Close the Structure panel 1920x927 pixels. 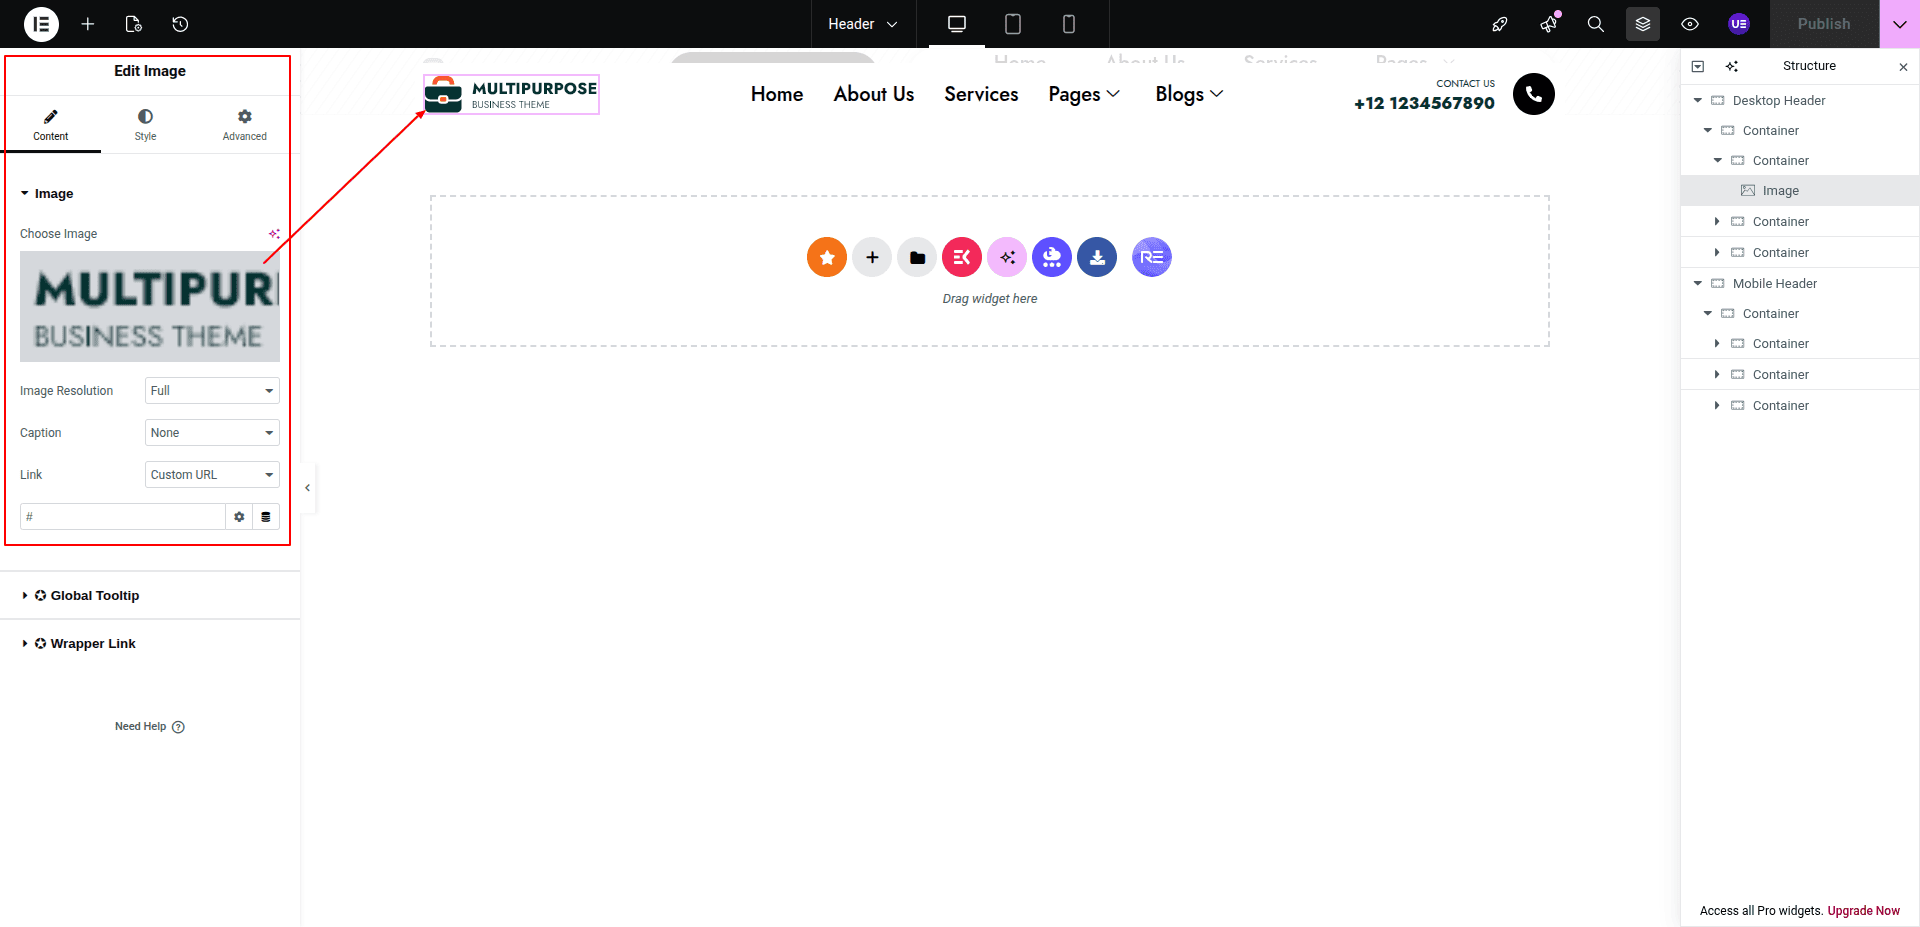(1903, 67)
